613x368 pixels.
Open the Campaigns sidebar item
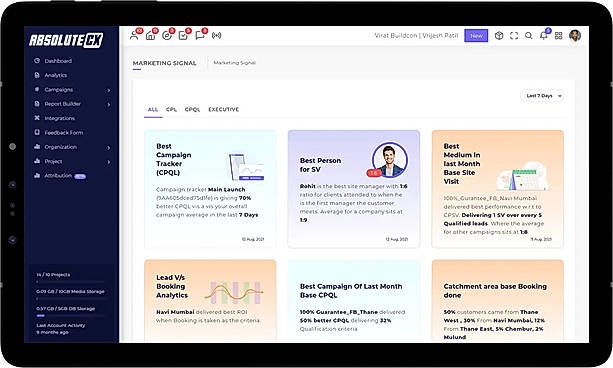pyautogui.click(x=59, y=90)
